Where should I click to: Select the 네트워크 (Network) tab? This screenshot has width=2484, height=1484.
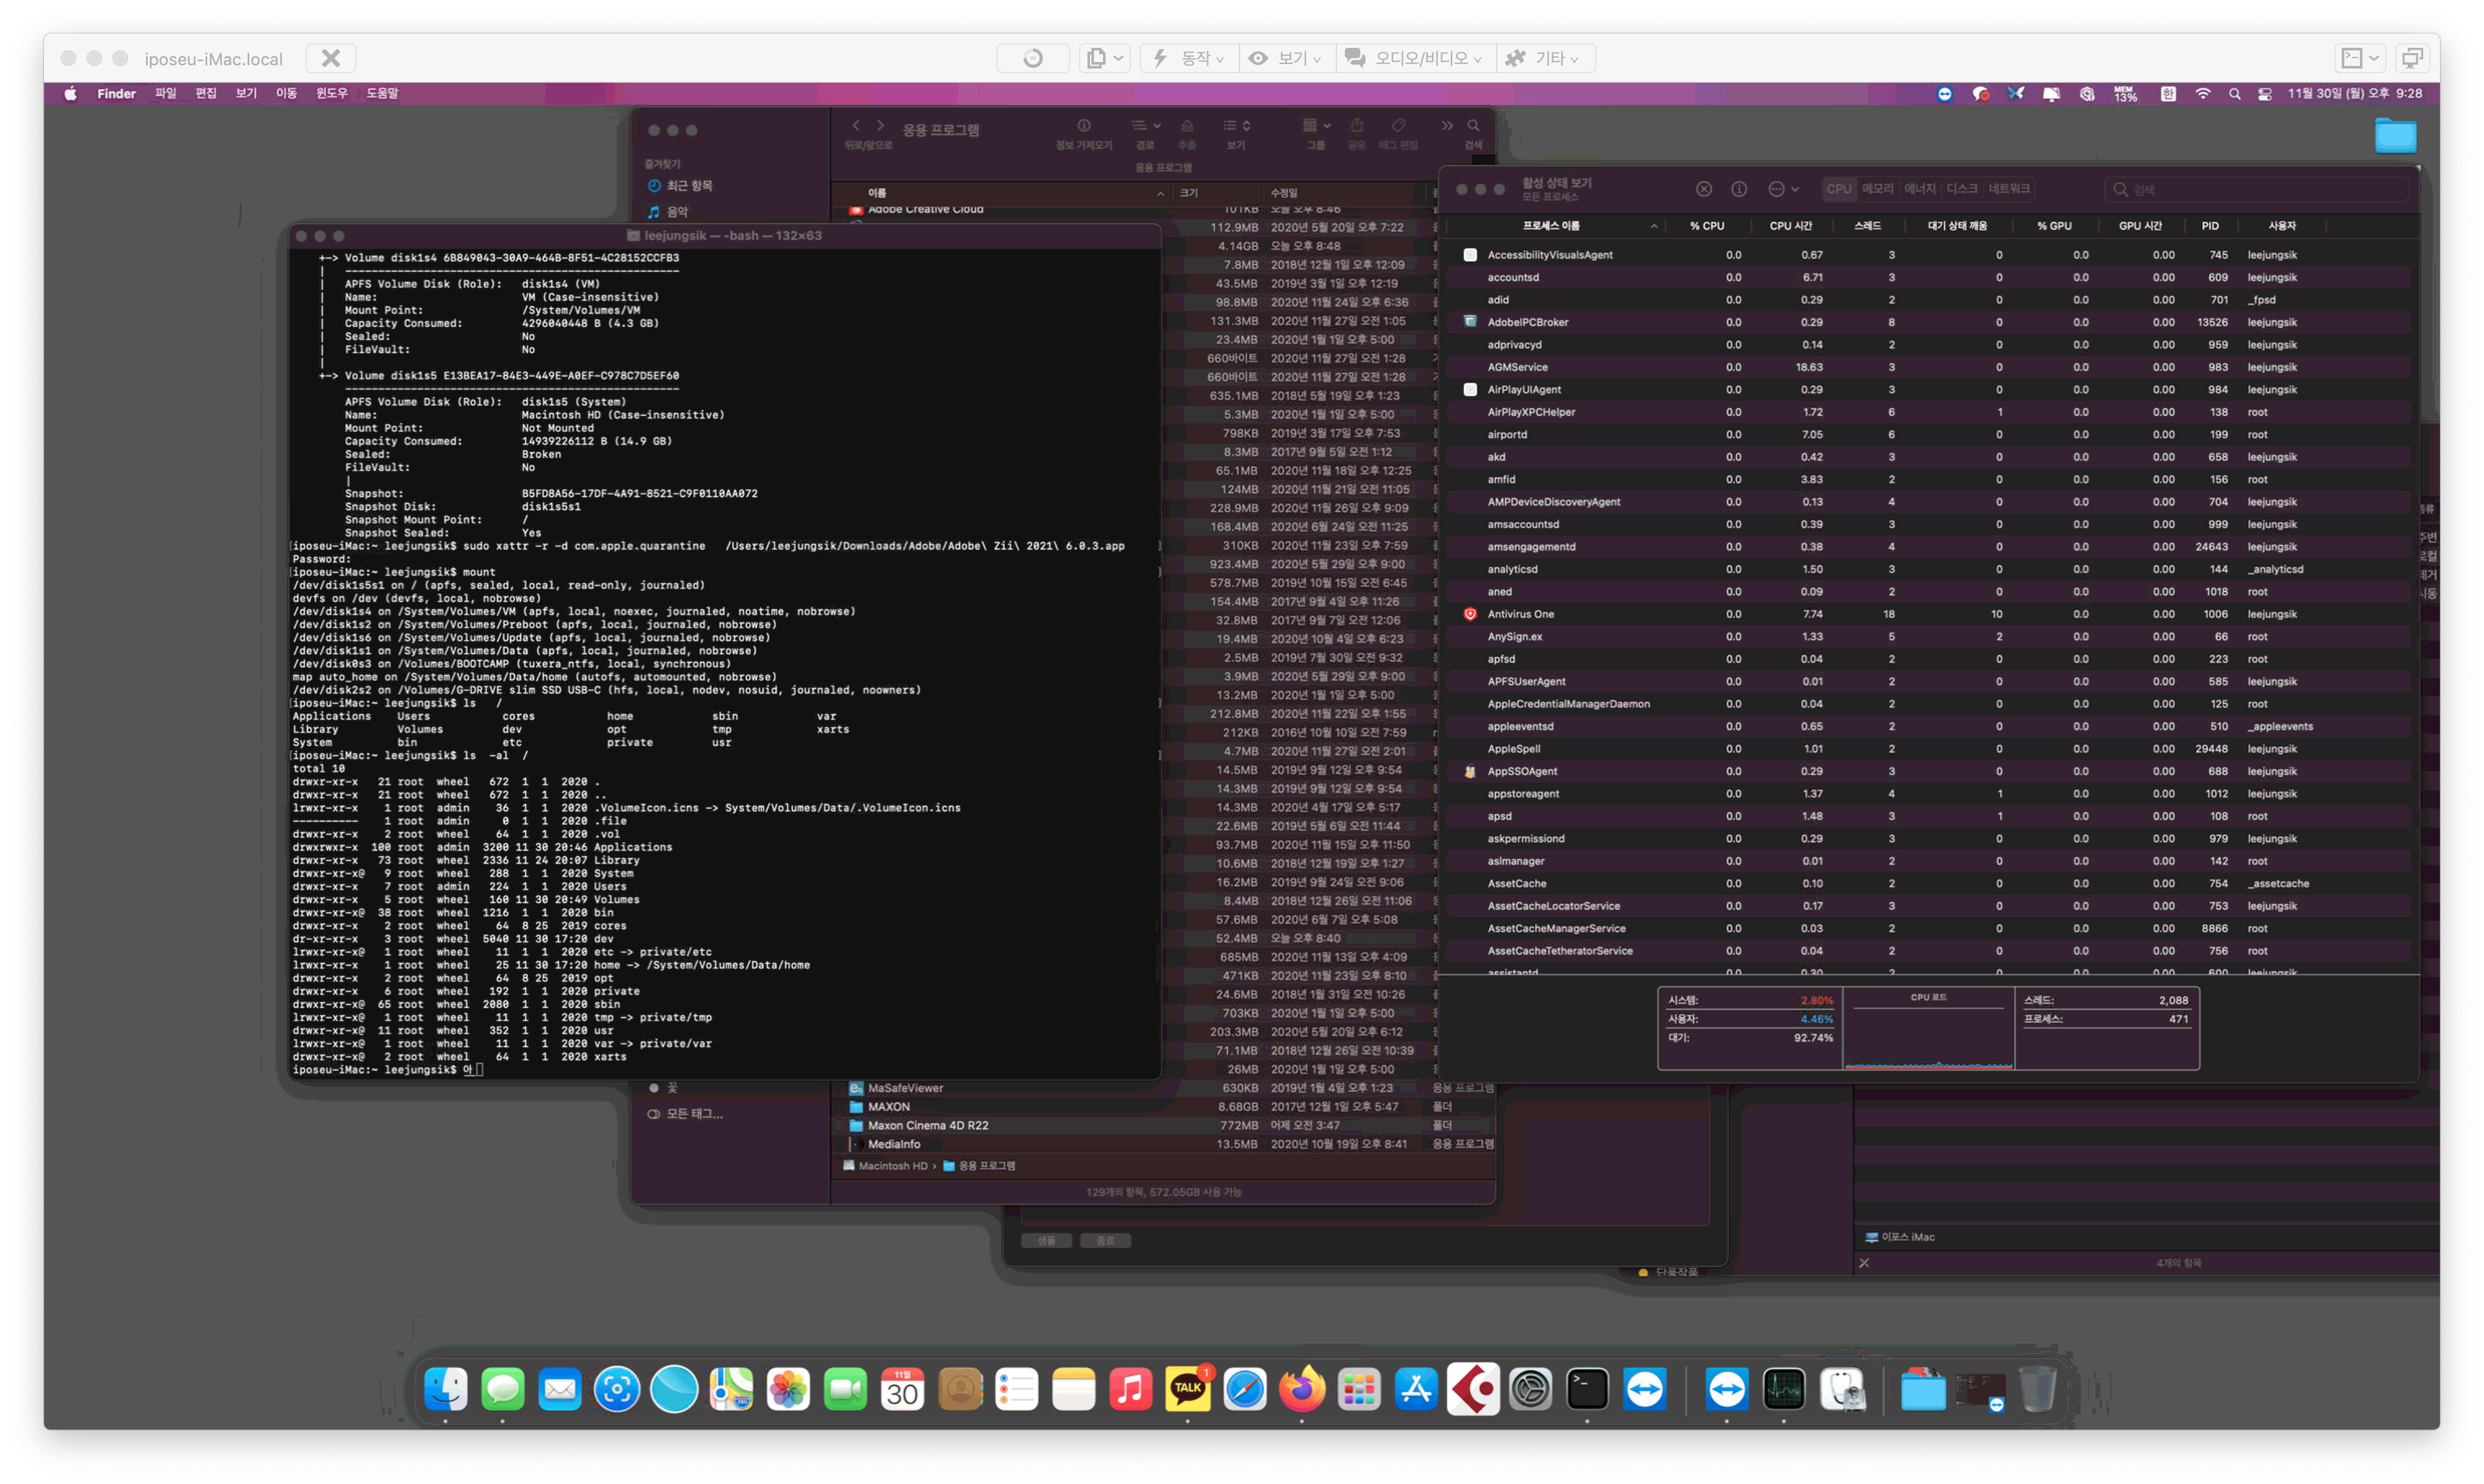point(2008,189)
